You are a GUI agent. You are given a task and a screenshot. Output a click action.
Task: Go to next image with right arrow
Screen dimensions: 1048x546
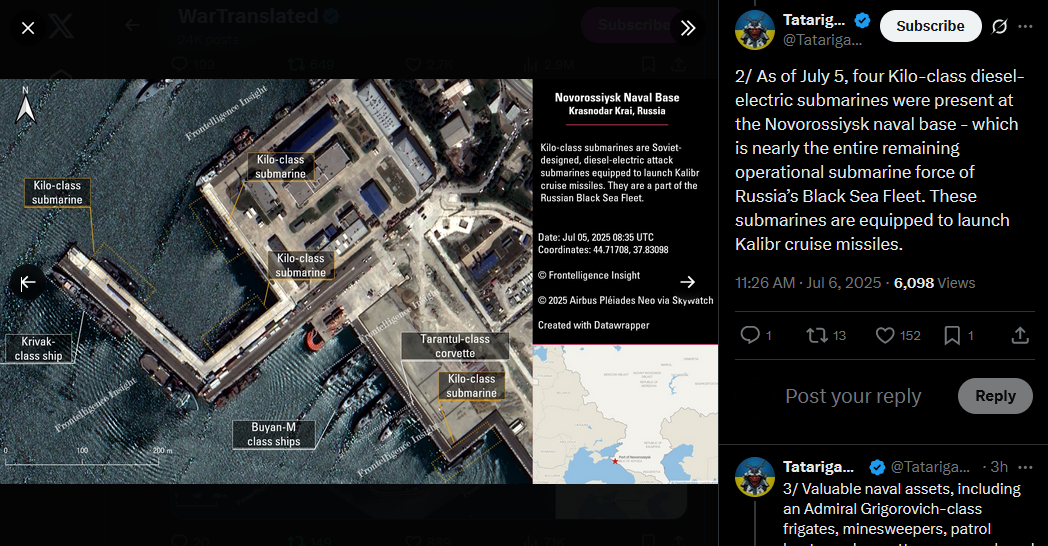[x=688, y=282]
